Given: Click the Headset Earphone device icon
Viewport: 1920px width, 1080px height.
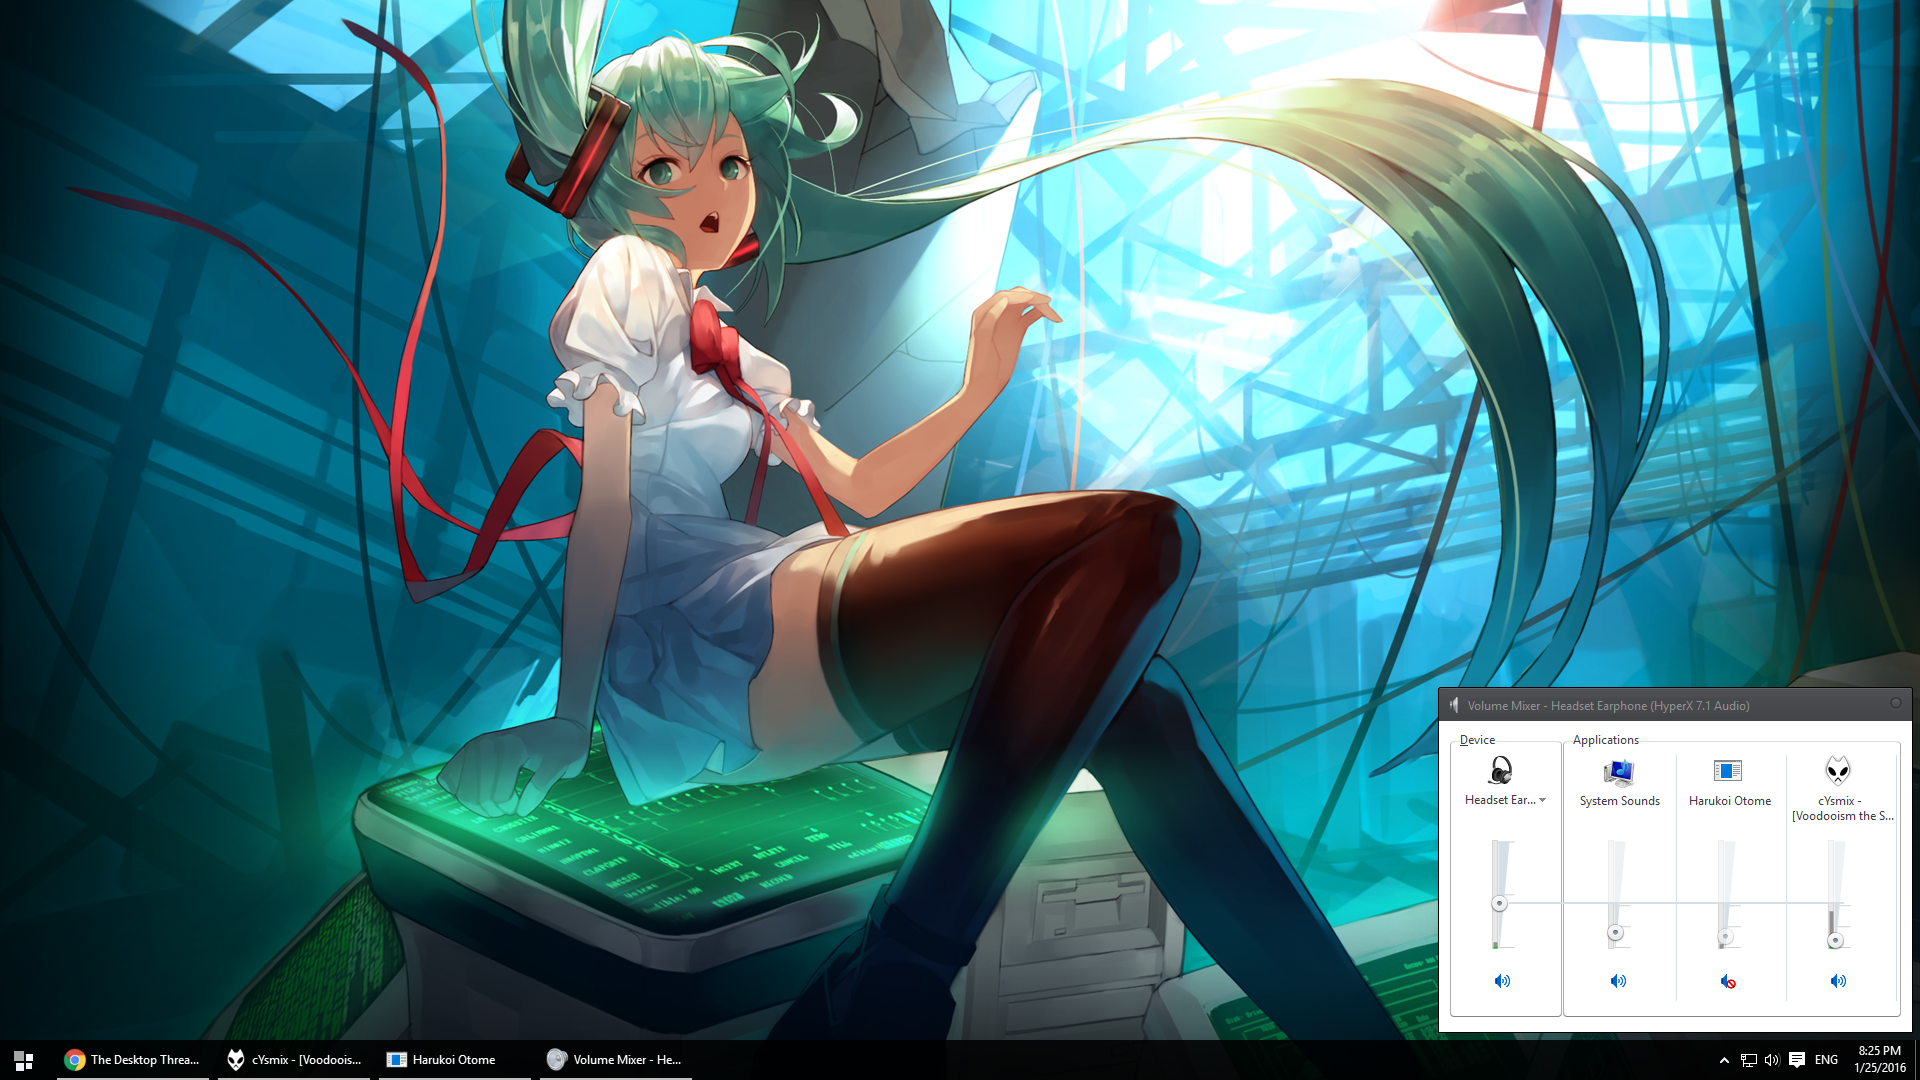Looking at the screenshot, I should pos(1500,770).
